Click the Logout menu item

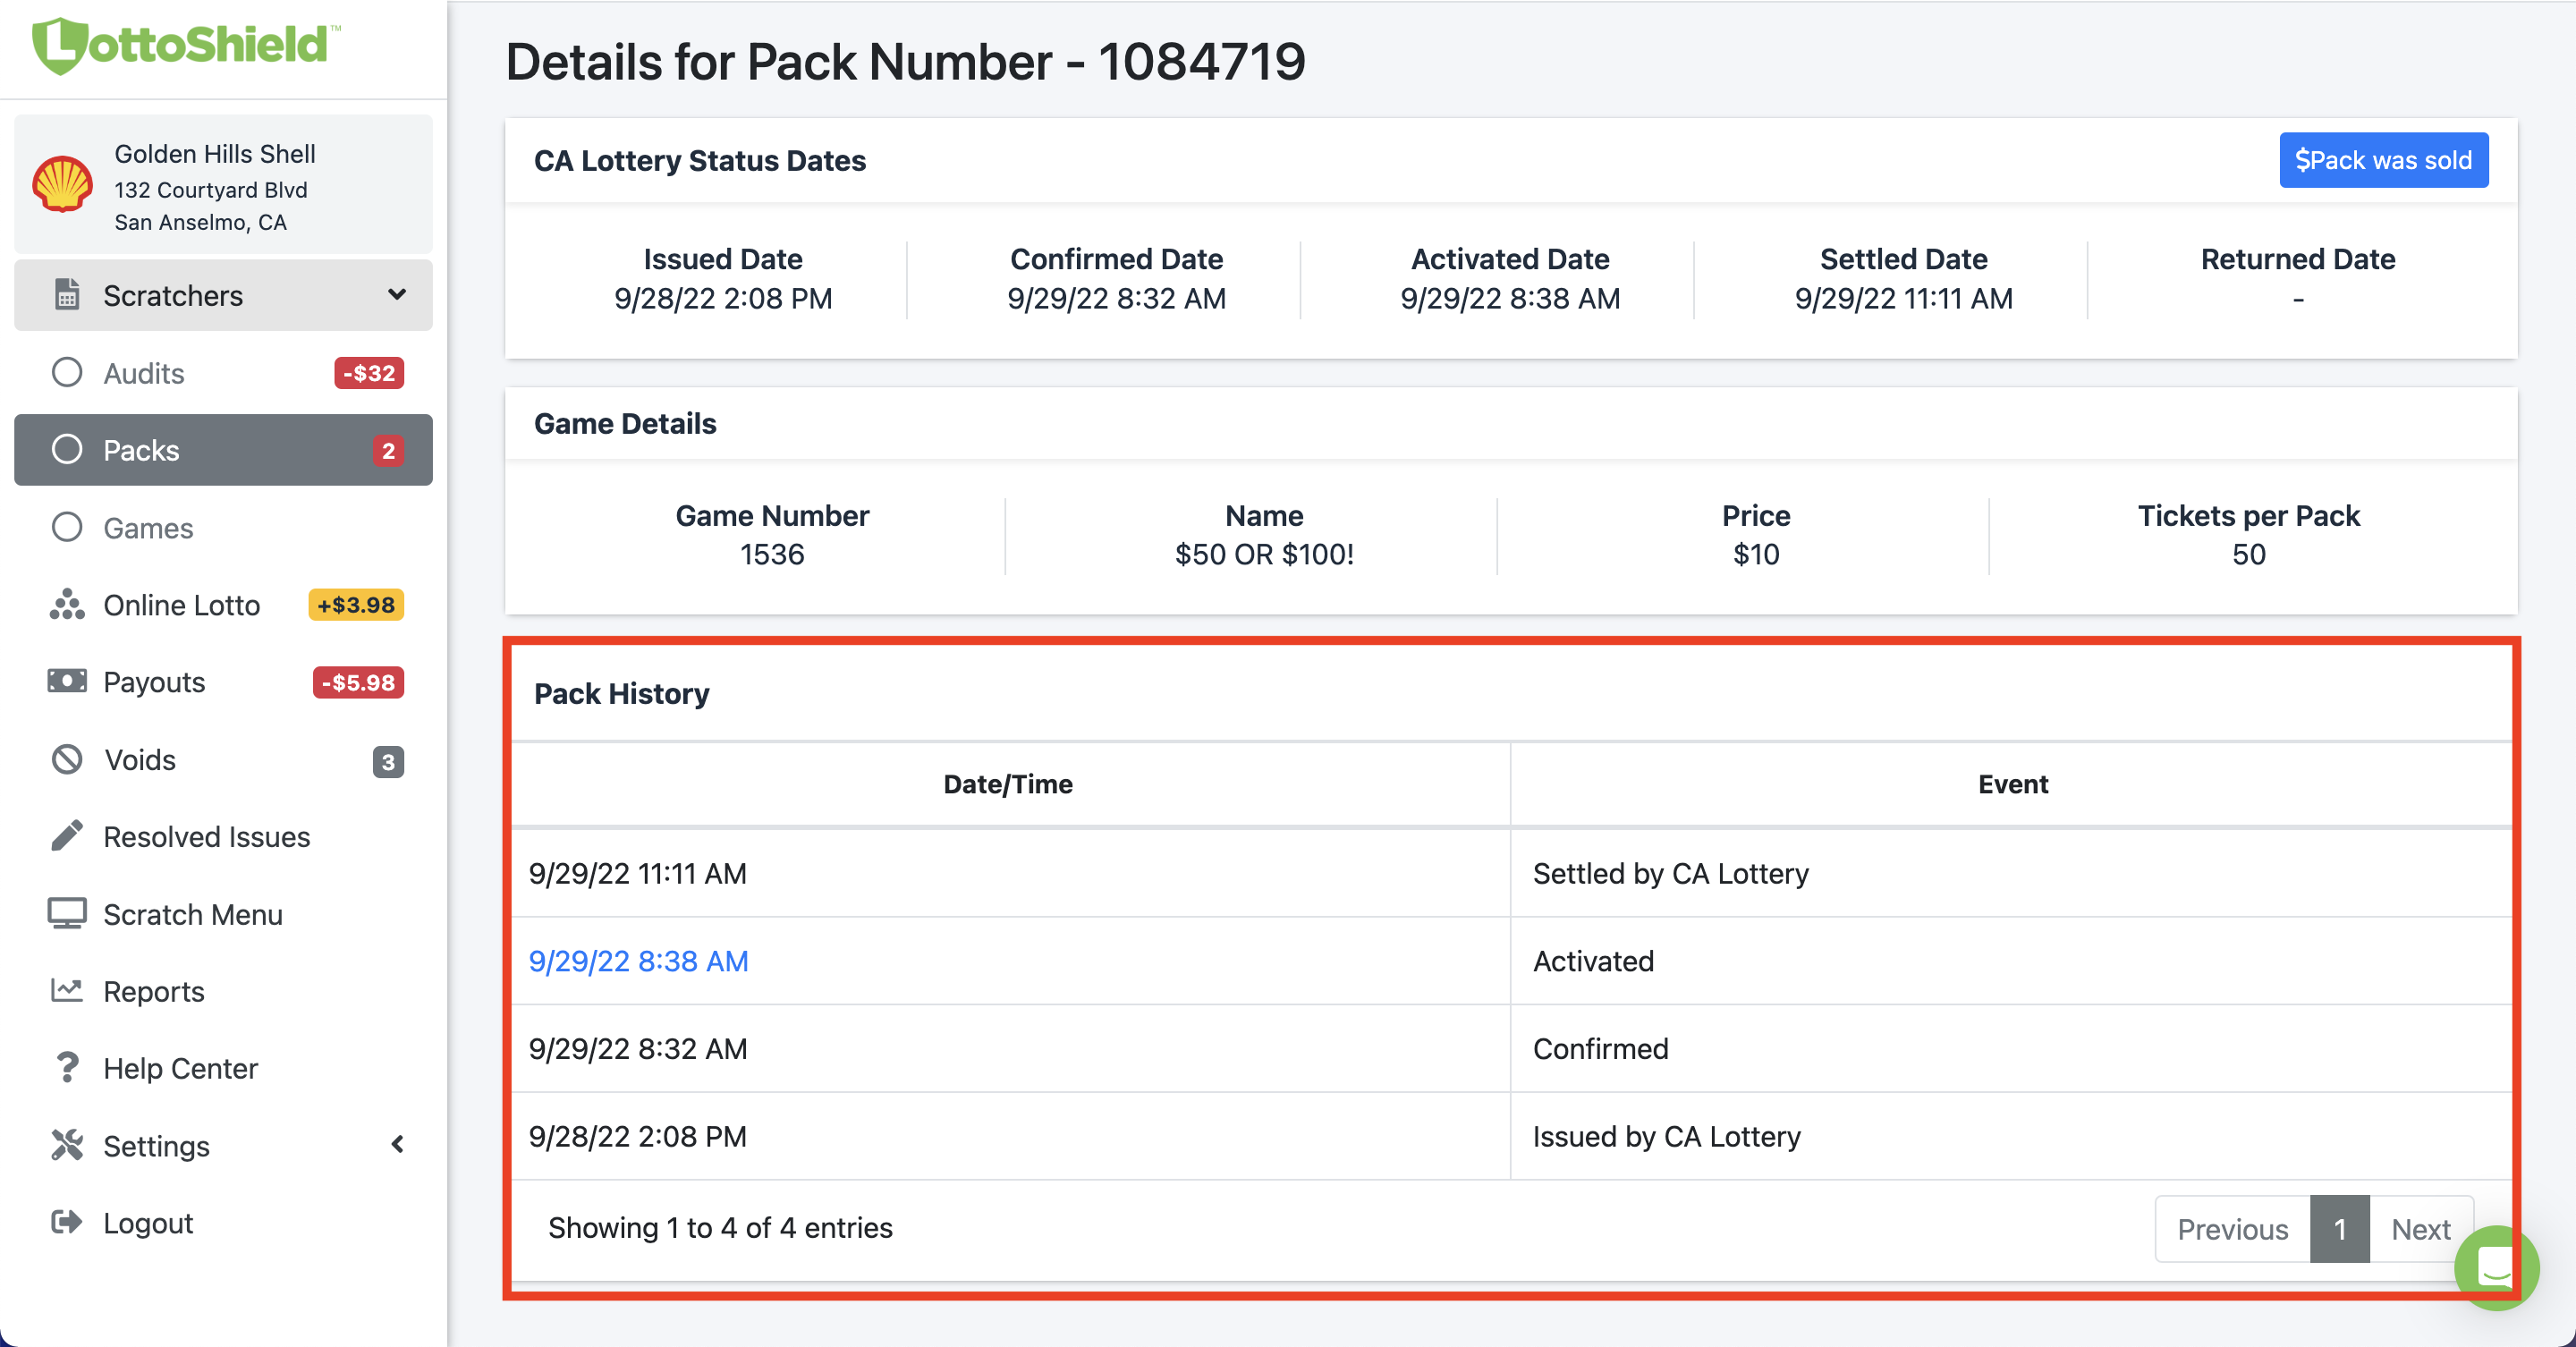pos(147,1223)
